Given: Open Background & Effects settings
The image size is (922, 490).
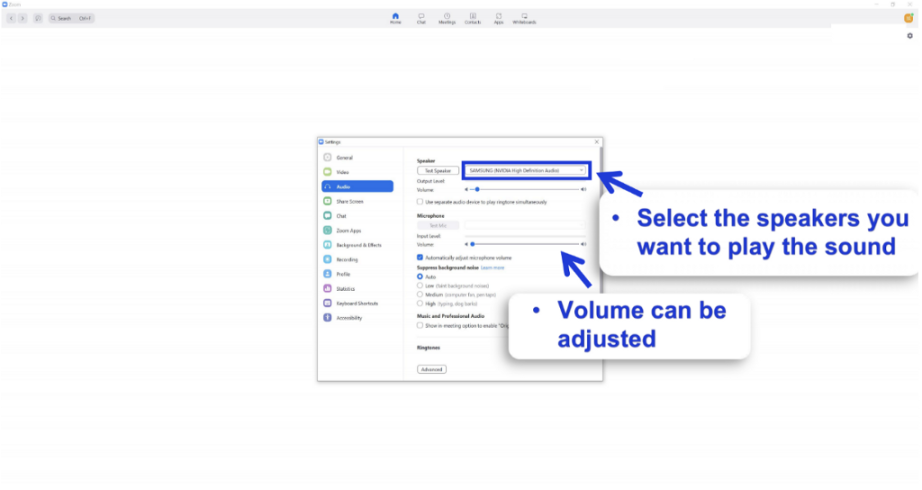Looking at the screenshot, I should (x=358, y=245).
